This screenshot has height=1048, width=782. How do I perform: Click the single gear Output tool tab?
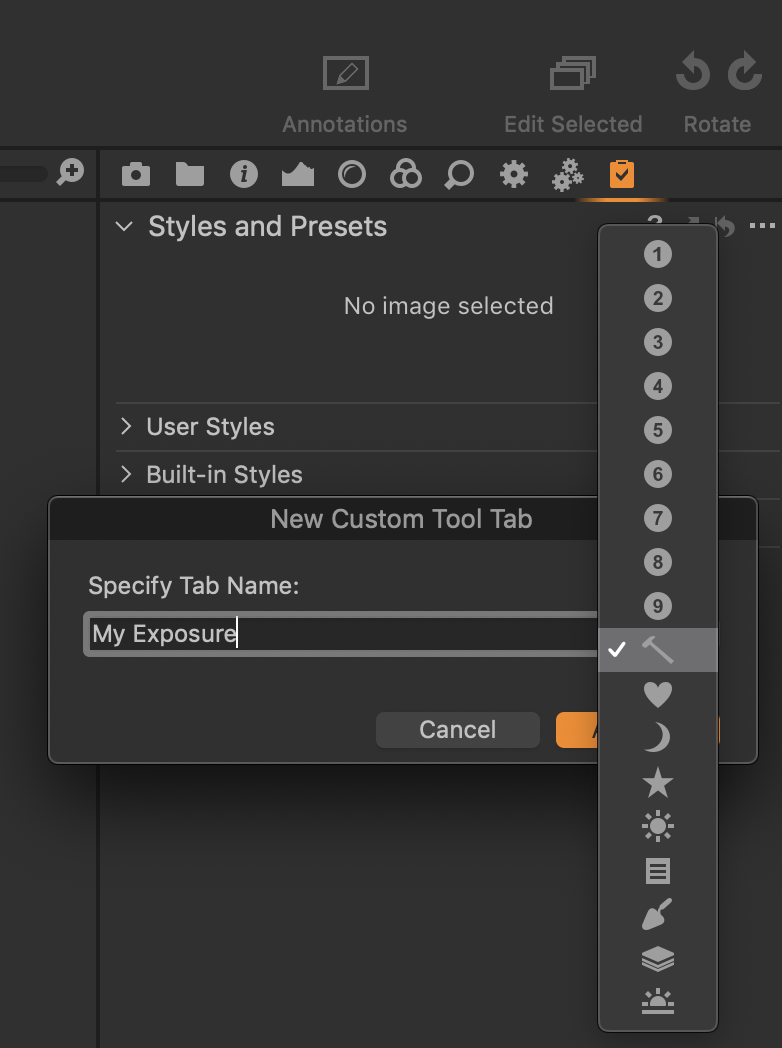[x=513, y=175]
